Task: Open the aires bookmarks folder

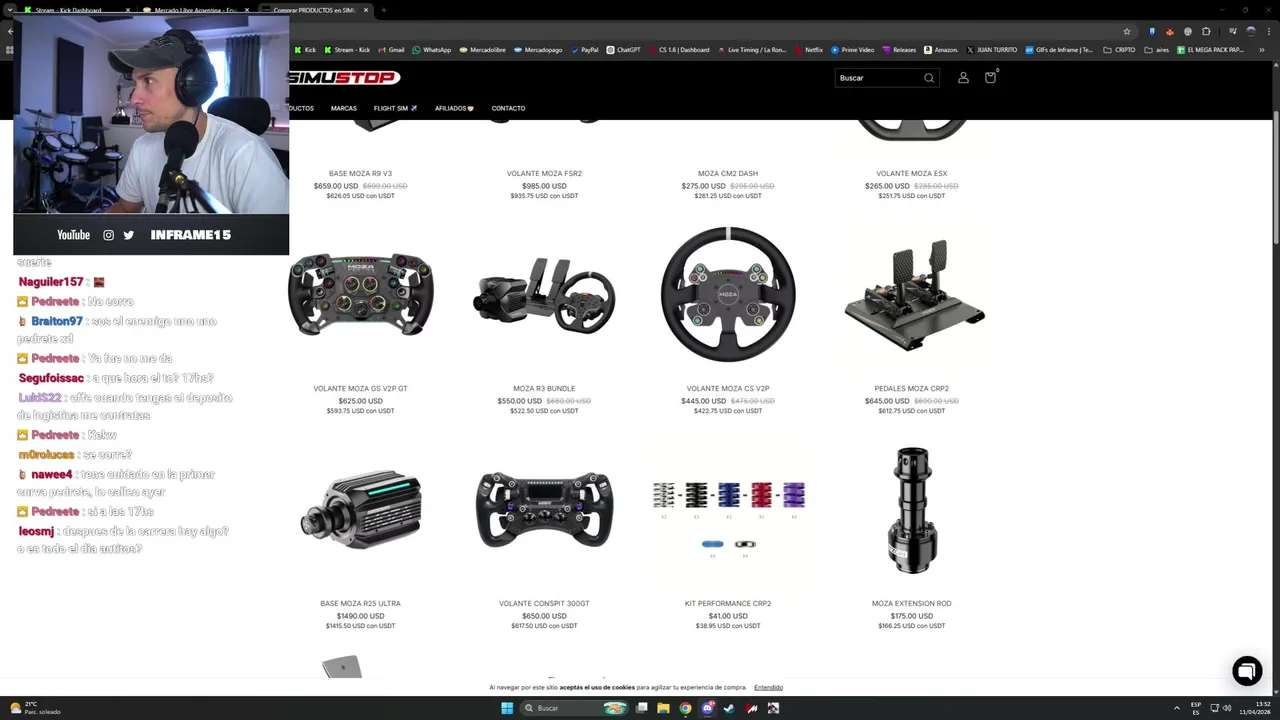Action: [1156, 49]
